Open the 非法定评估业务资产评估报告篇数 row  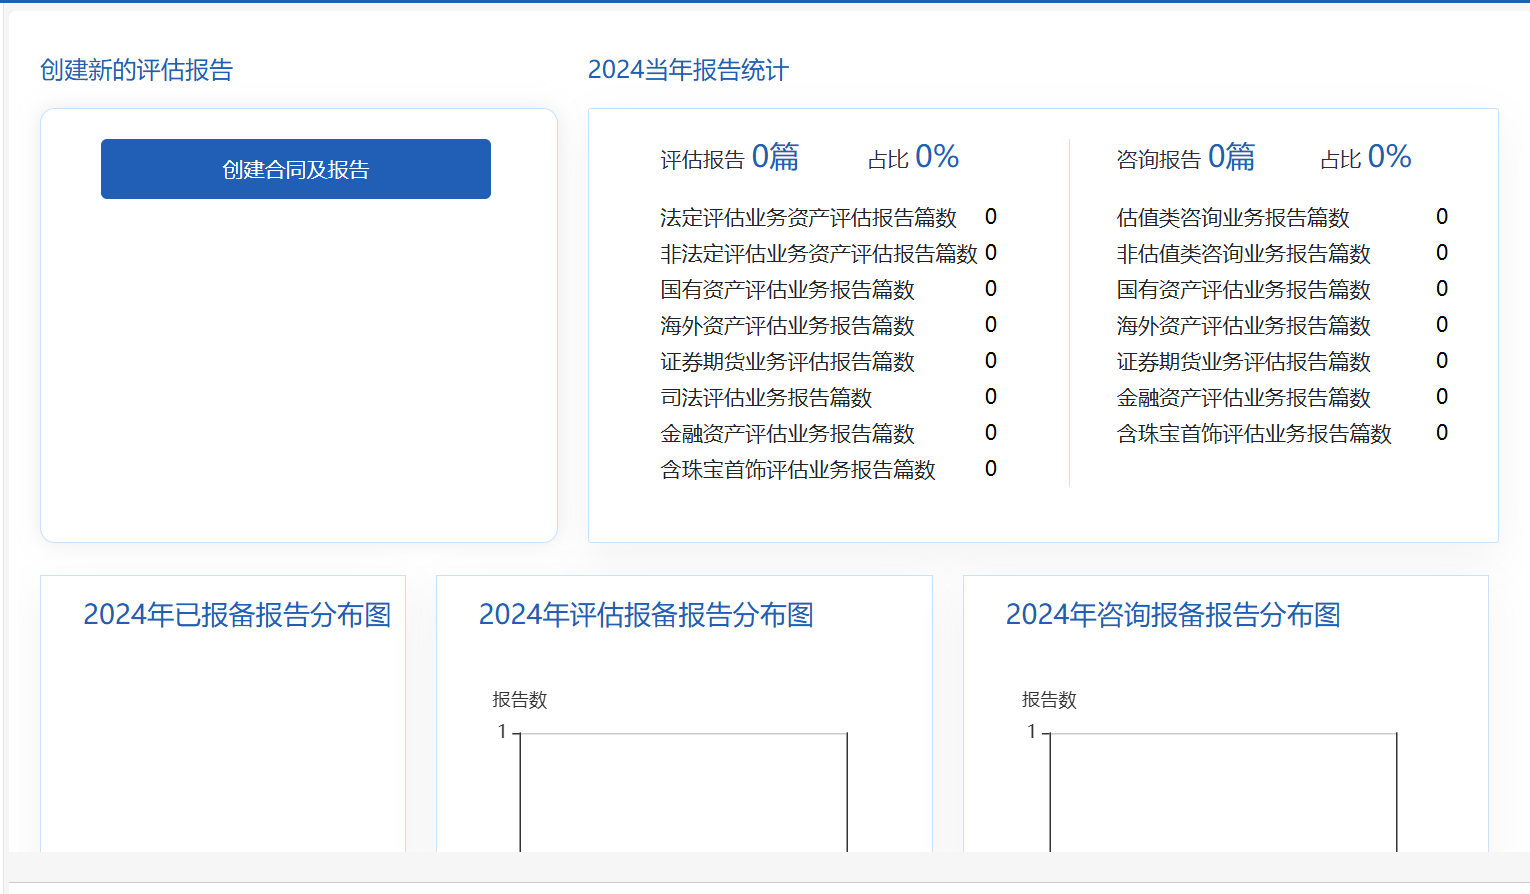click(x=818, y=254)
